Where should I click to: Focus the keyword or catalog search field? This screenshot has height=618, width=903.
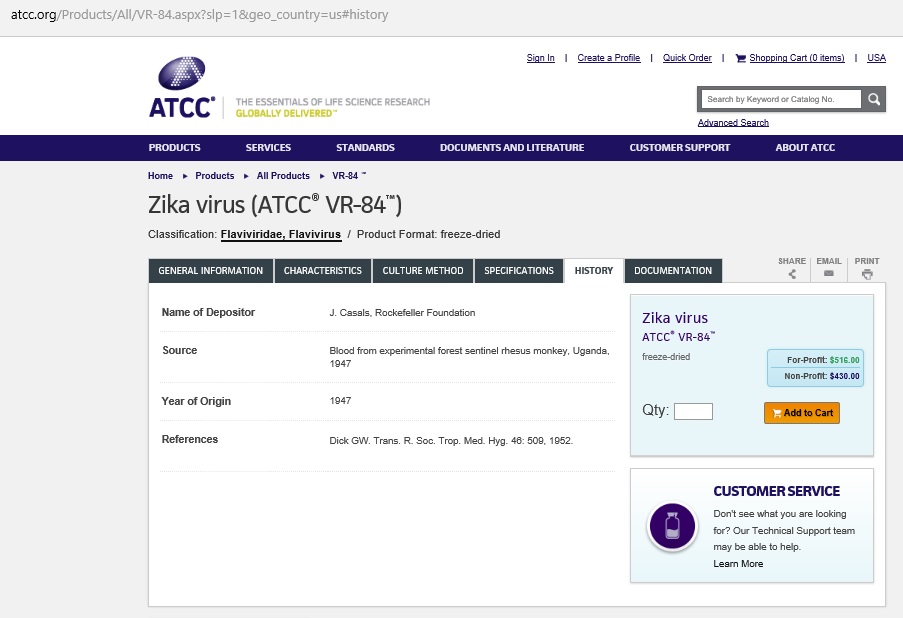781,99
